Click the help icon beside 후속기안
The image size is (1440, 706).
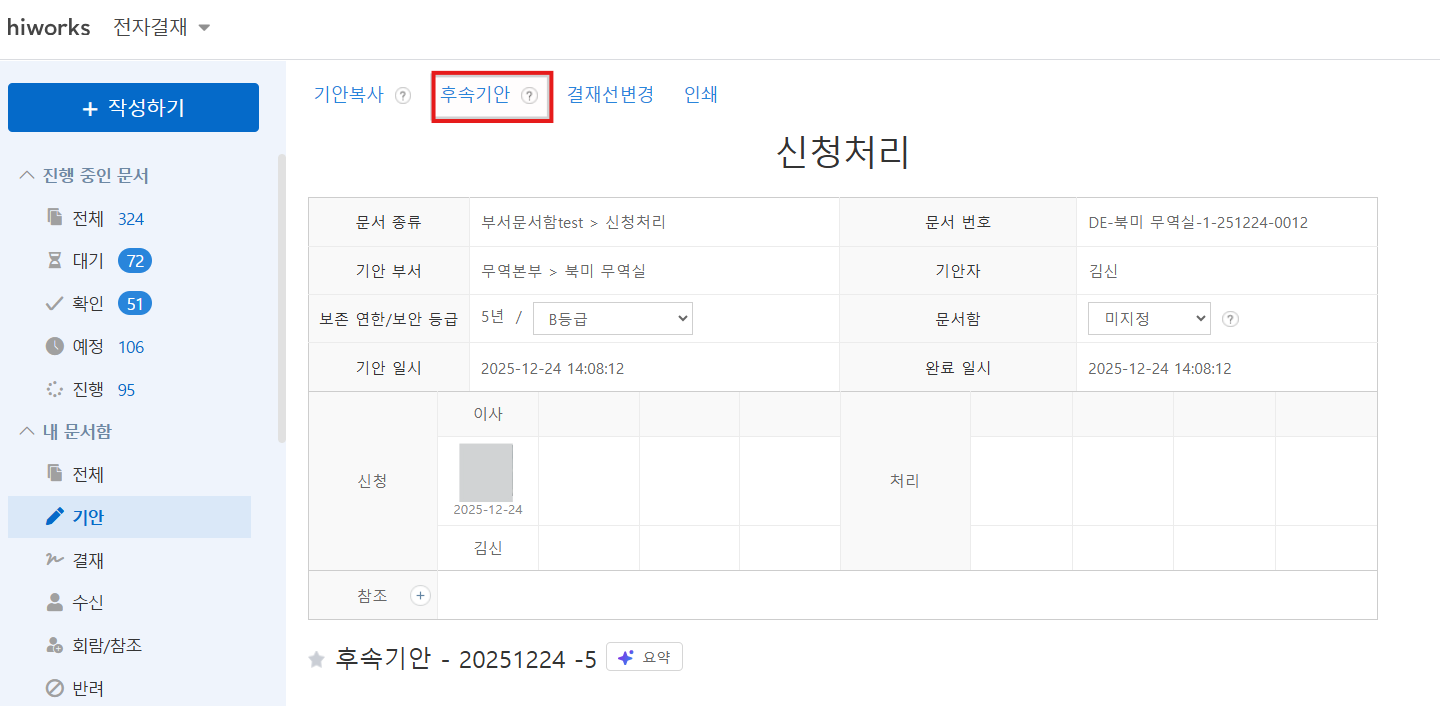pyautogui.click(x=530, y=96)
